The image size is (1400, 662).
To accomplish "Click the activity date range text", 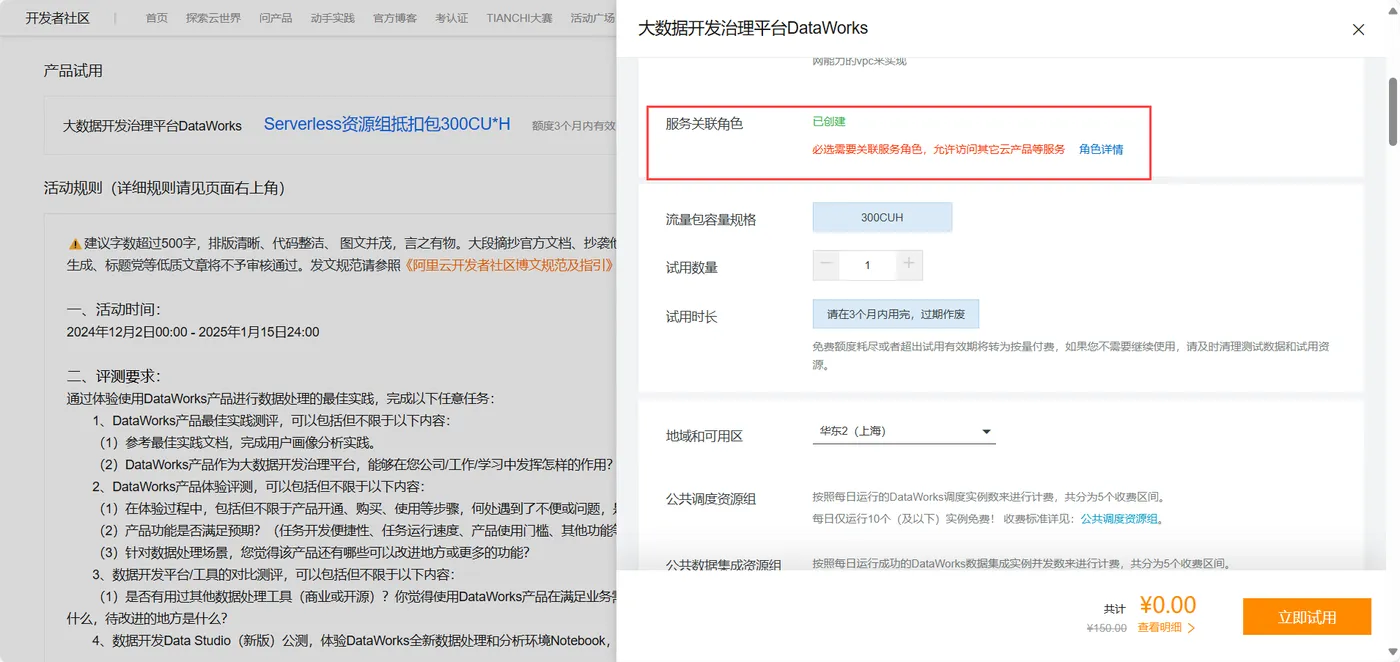I will (193, 332).
